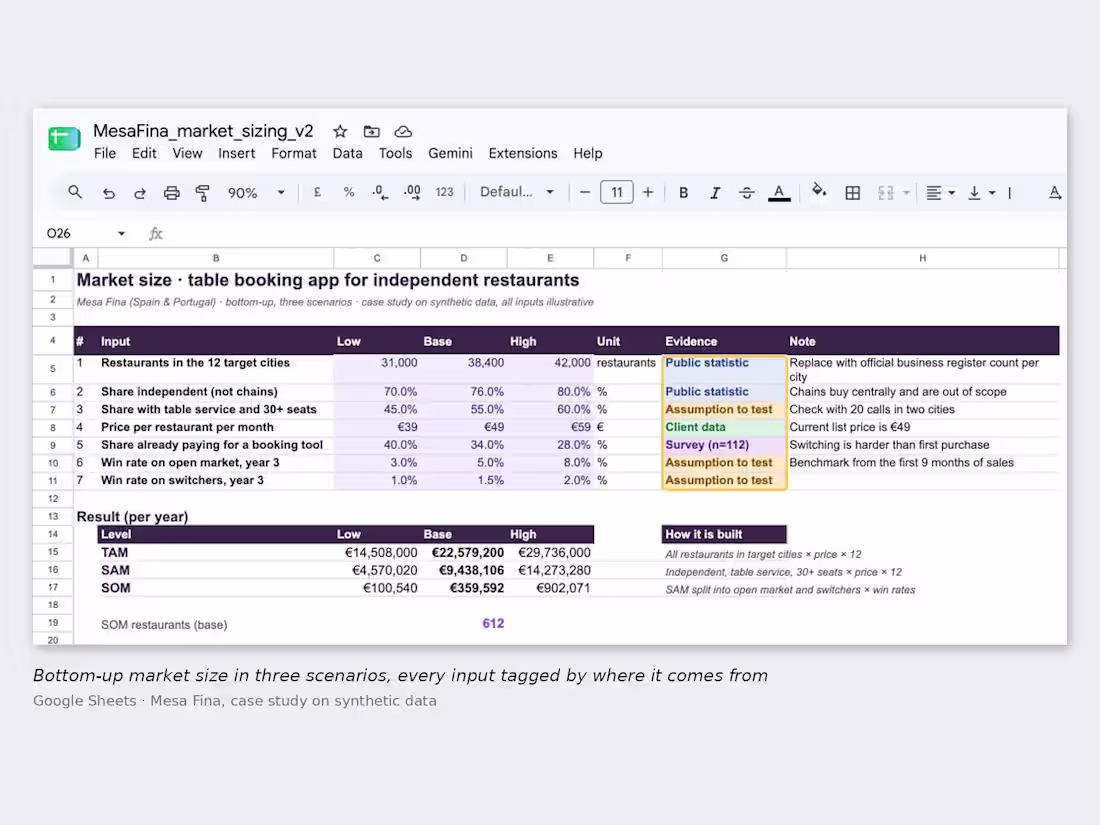Decrease font size with minus button
Viewport: 1100px width, 825px height.
point(584,192)
